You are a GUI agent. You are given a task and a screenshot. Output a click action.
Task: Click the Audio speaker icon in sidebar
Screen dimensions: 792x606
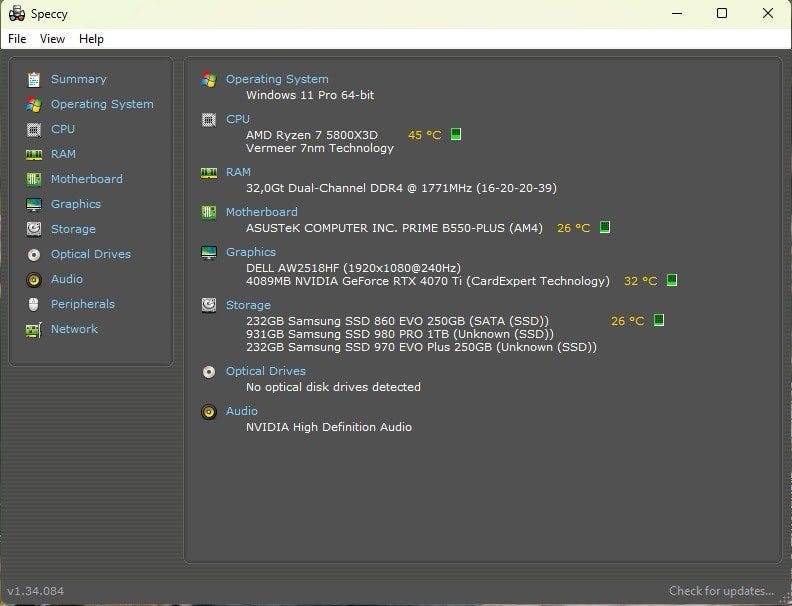[34, 279]
